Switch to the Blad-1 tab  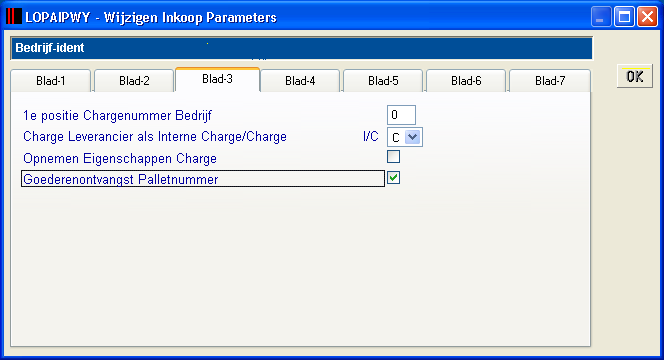(50, 80)
